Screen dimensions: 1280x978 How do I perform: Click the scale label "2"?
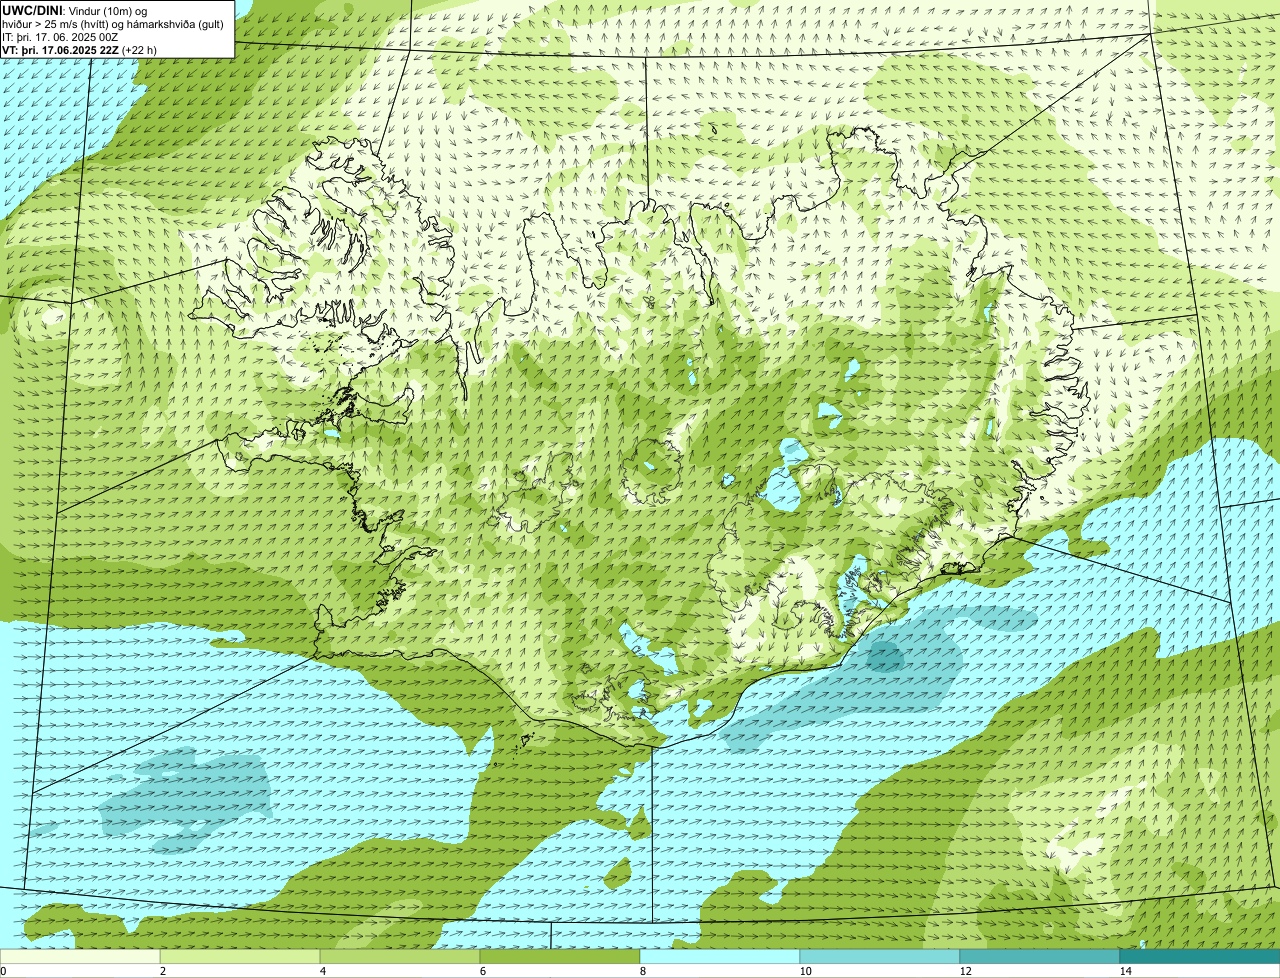pyautogui.click(x=162, y=971)
